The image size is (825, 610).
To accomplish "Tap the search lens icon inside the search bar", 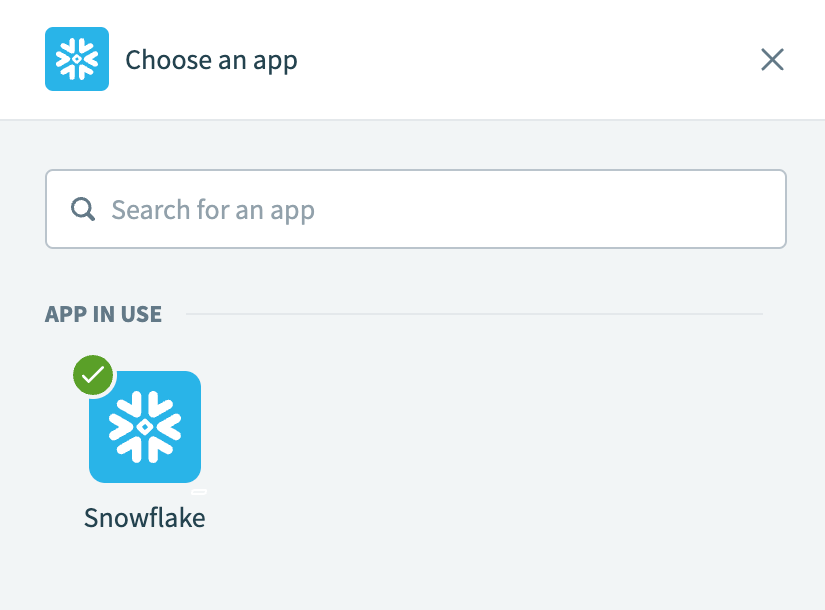I will (82, 209).
